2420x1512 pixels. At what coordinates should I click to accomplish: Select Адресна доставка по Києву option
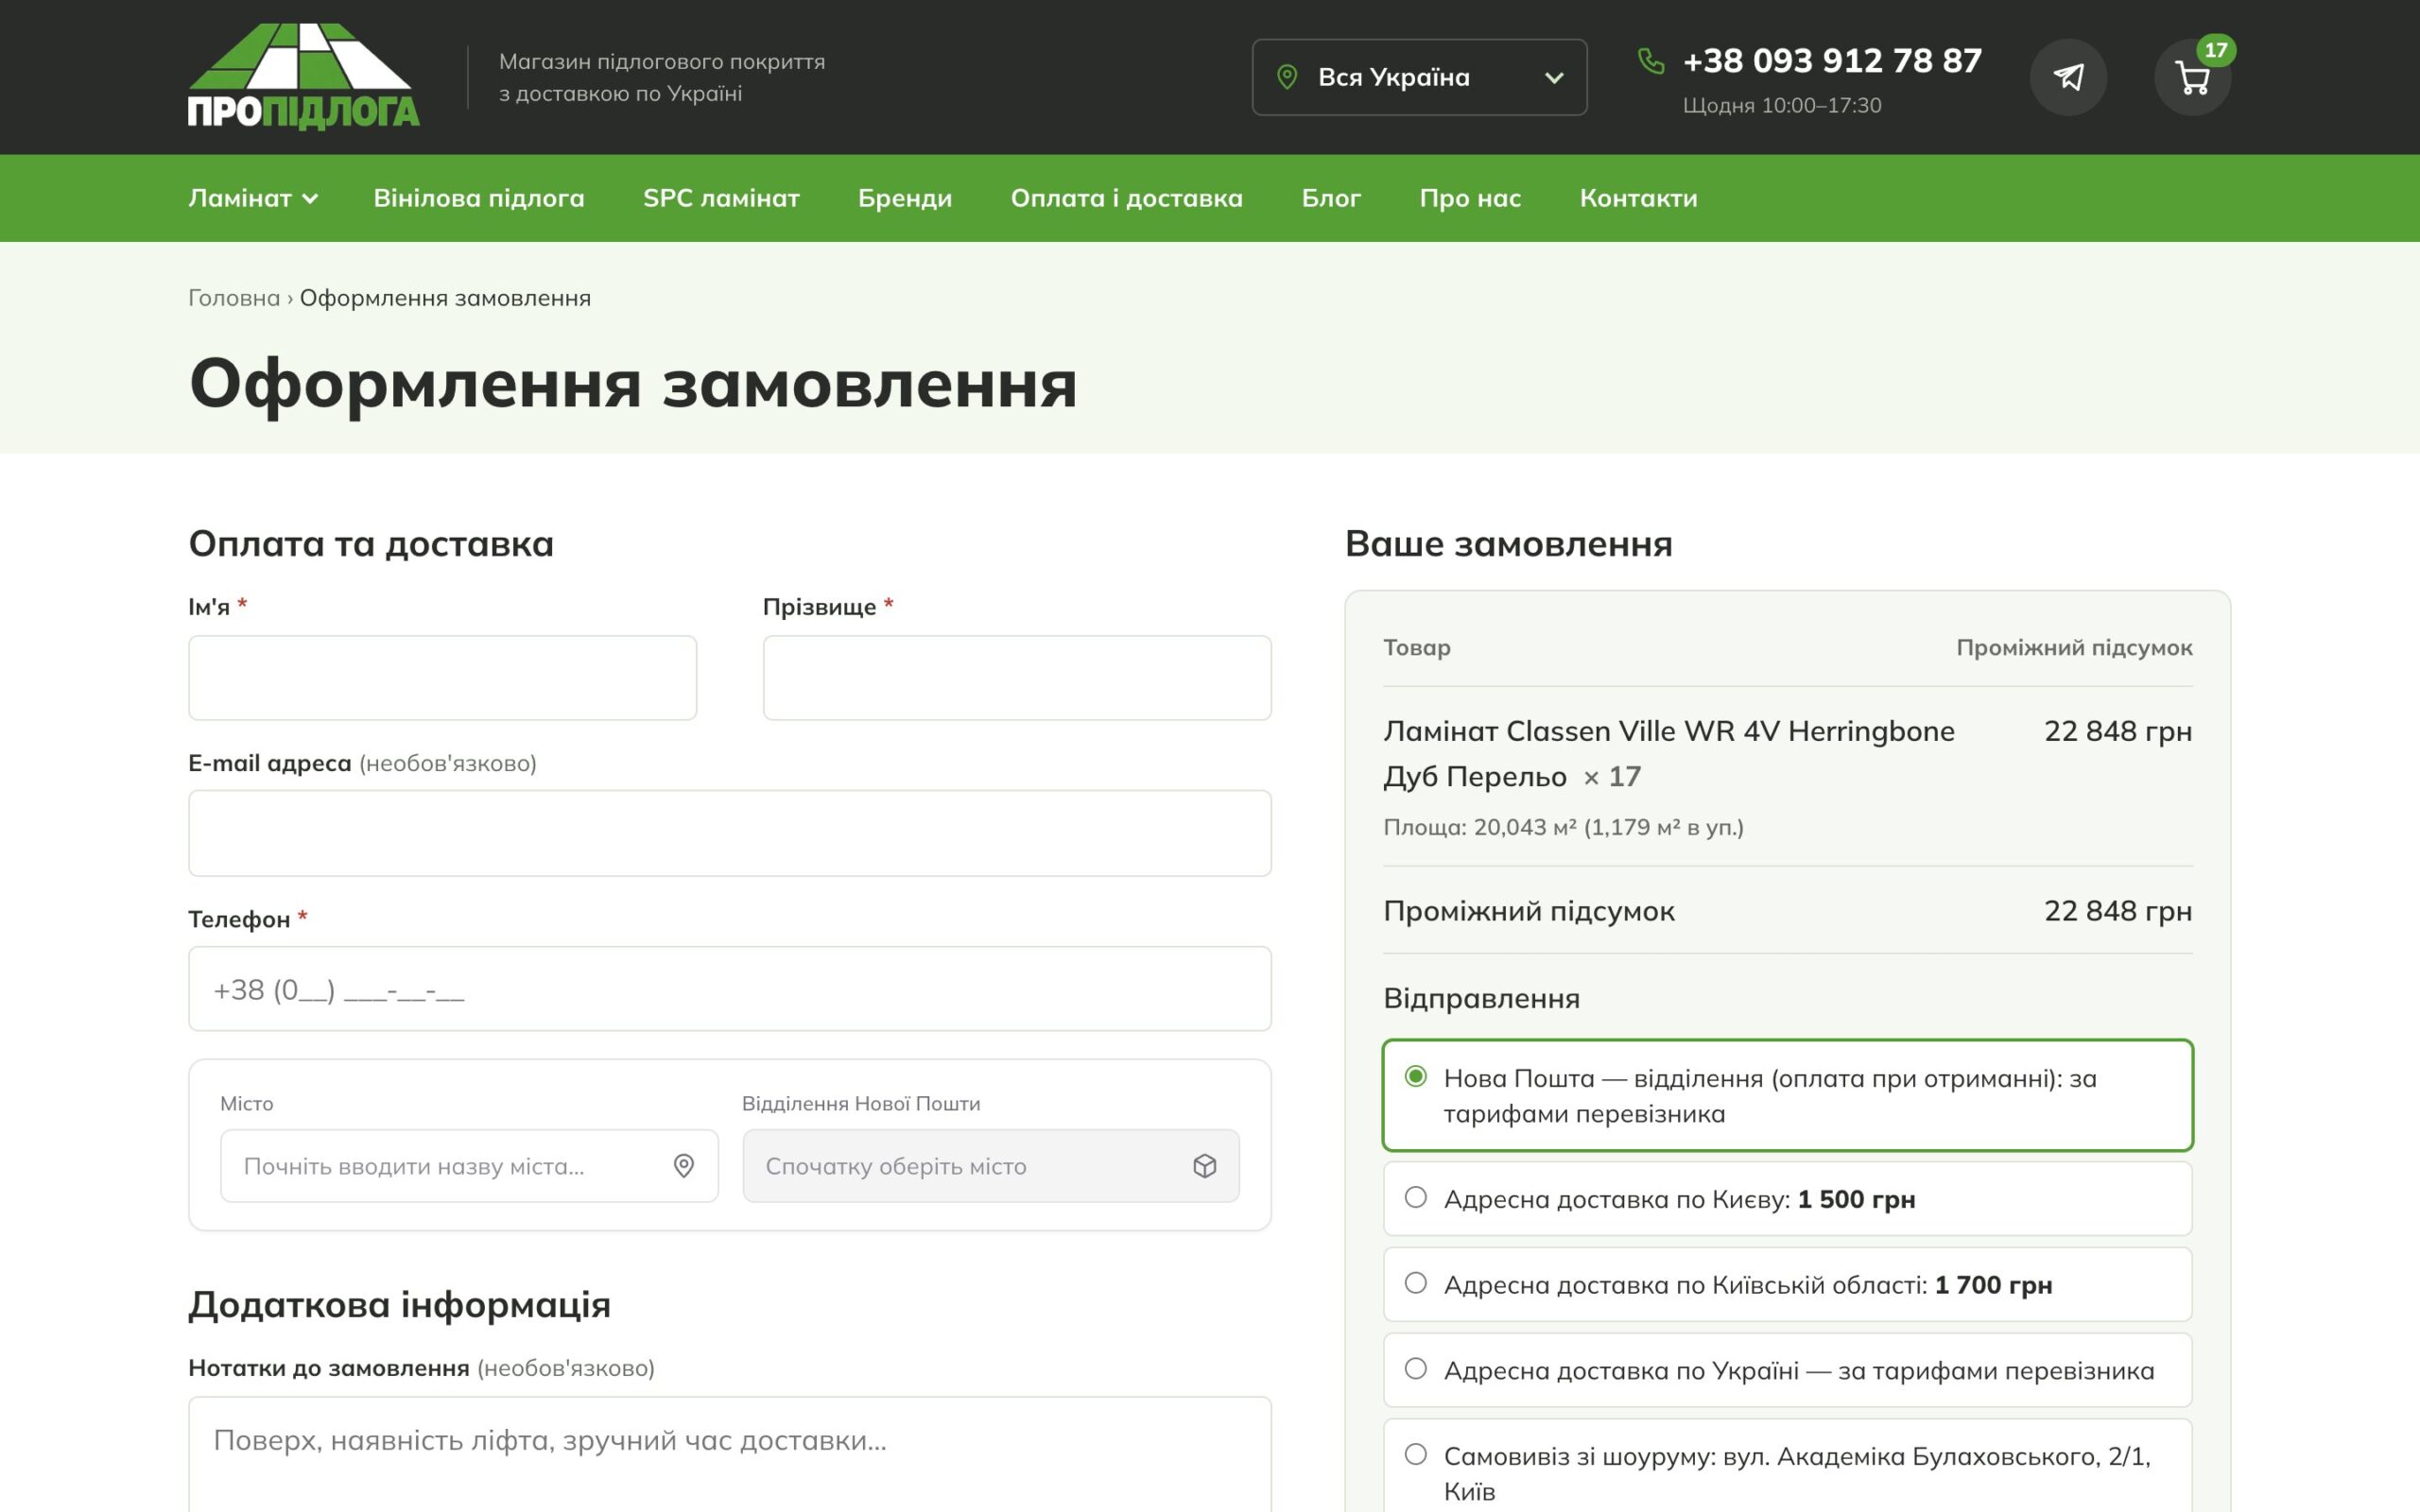pyautogui.click(x=1788, y=1199)
